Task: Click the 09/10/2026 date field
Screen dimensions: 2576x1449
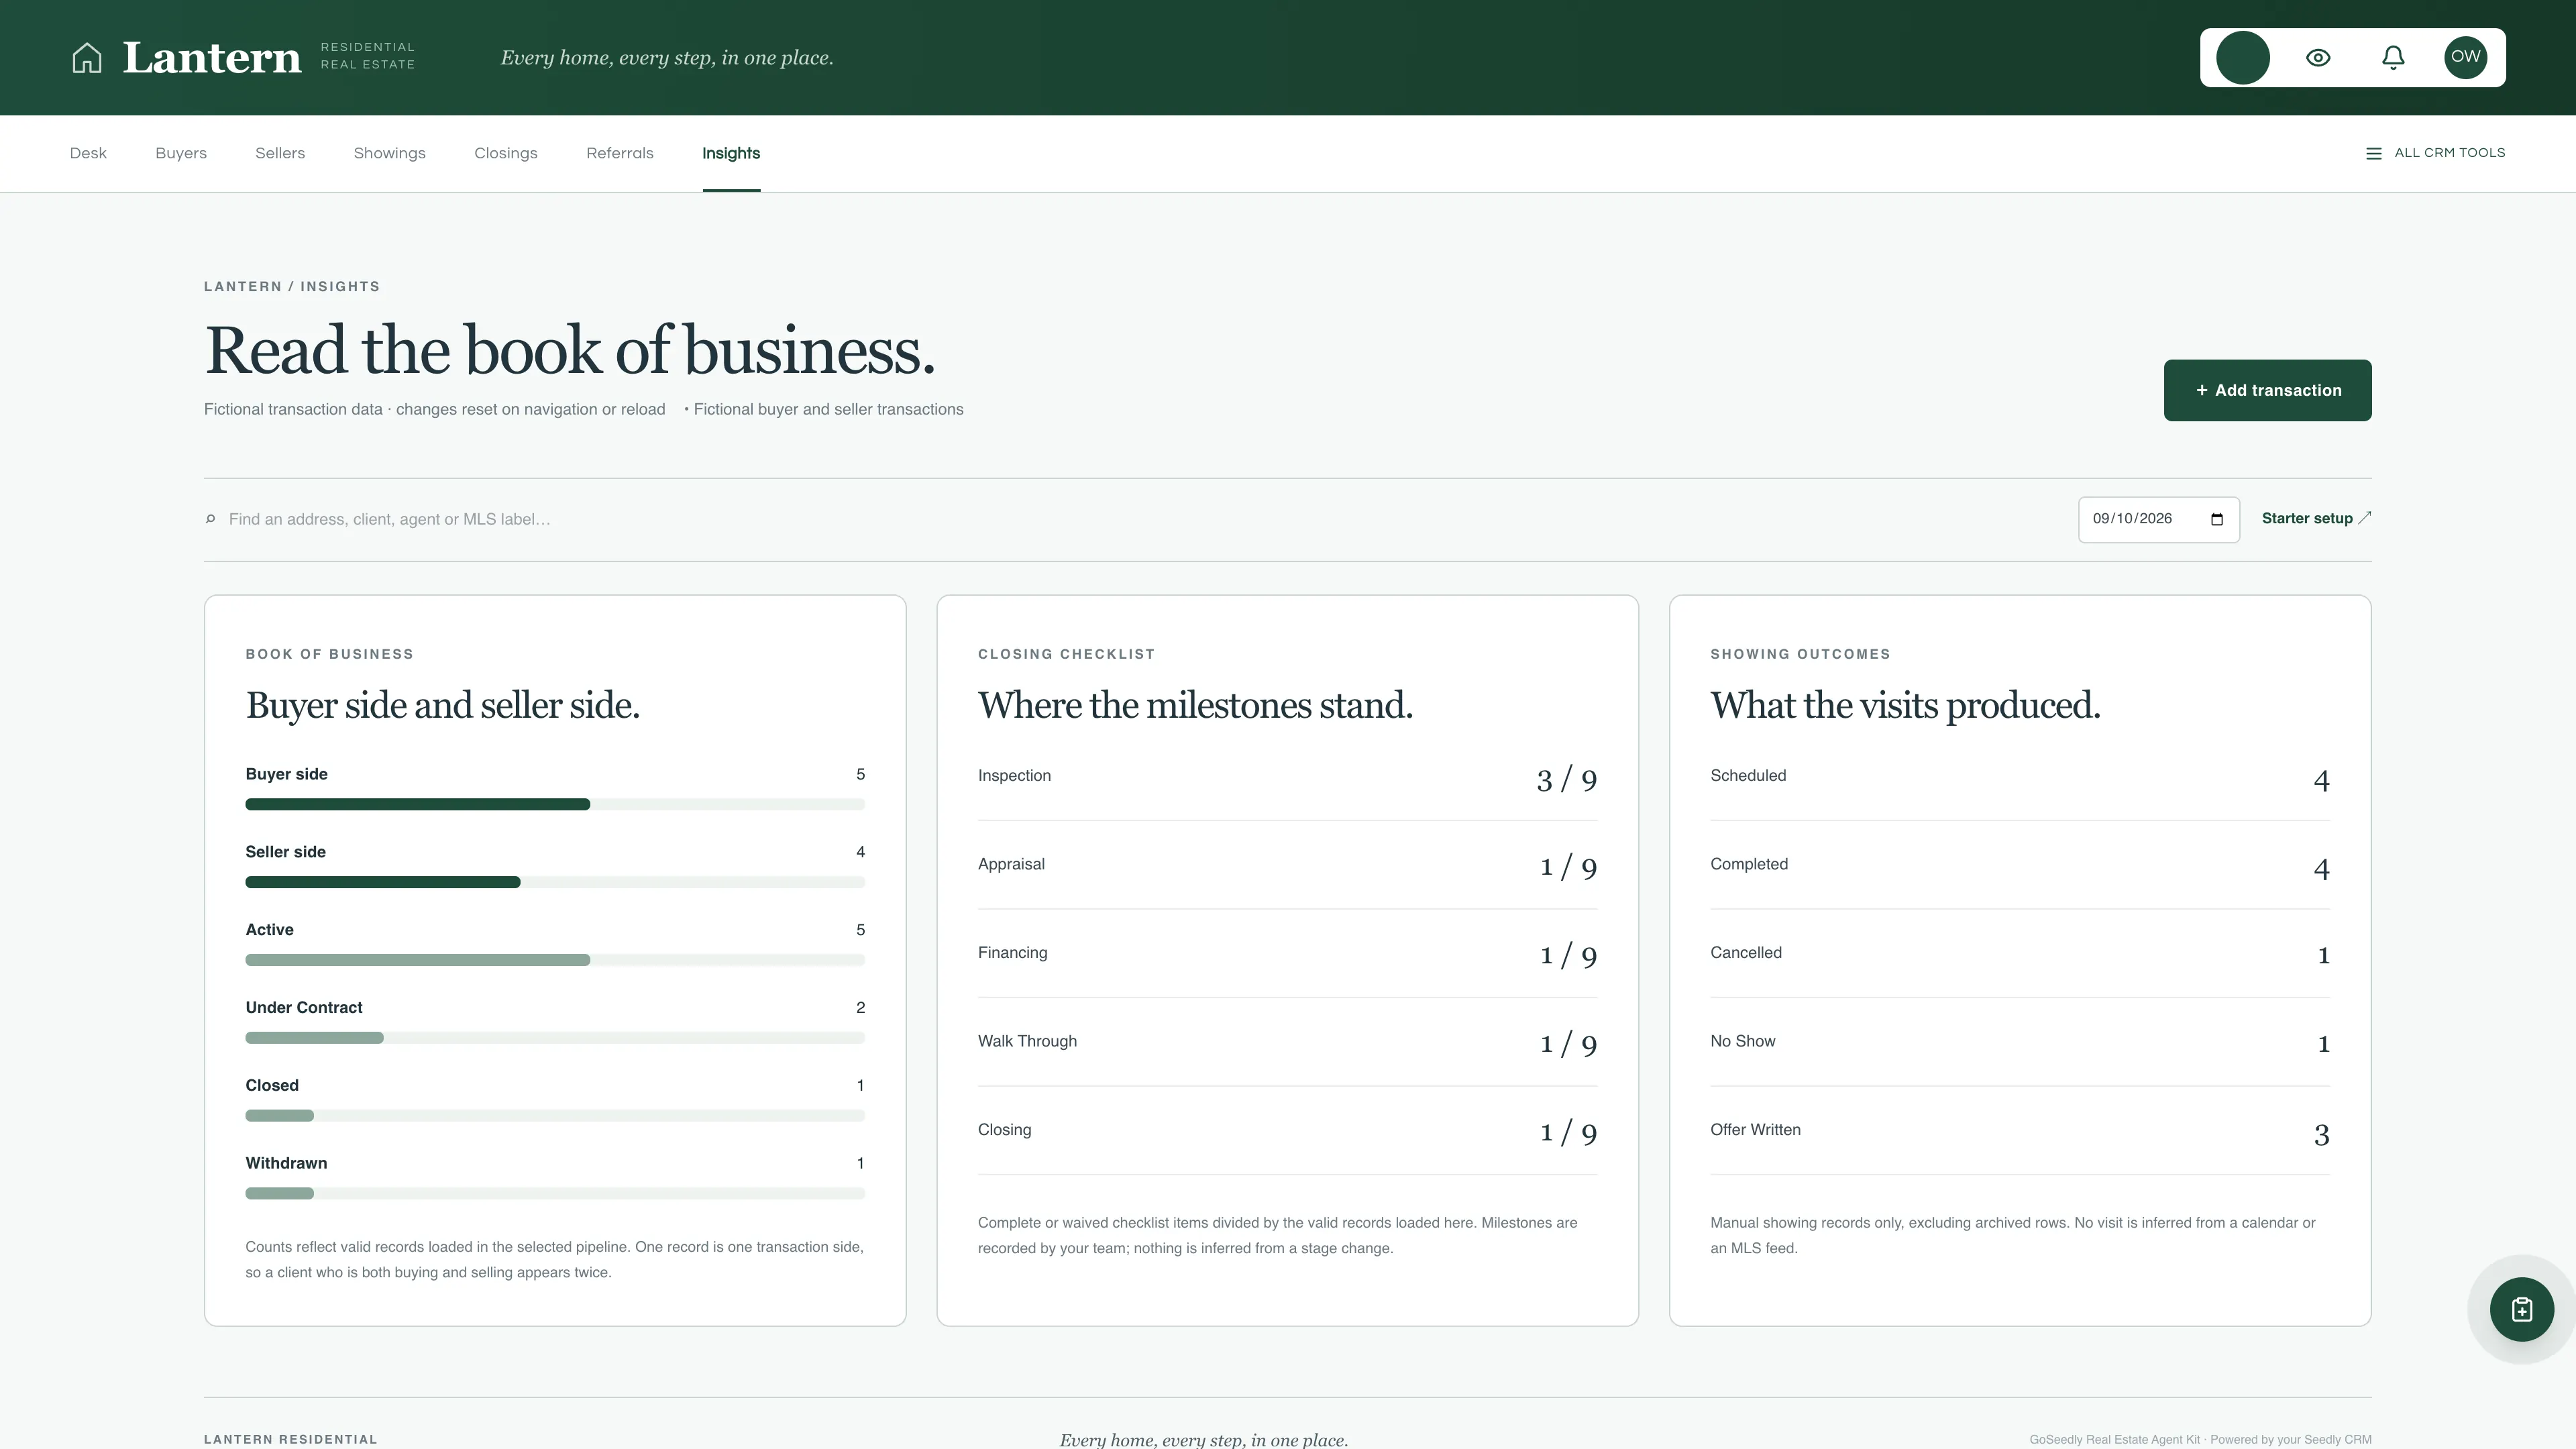Action: point(2159,519)
